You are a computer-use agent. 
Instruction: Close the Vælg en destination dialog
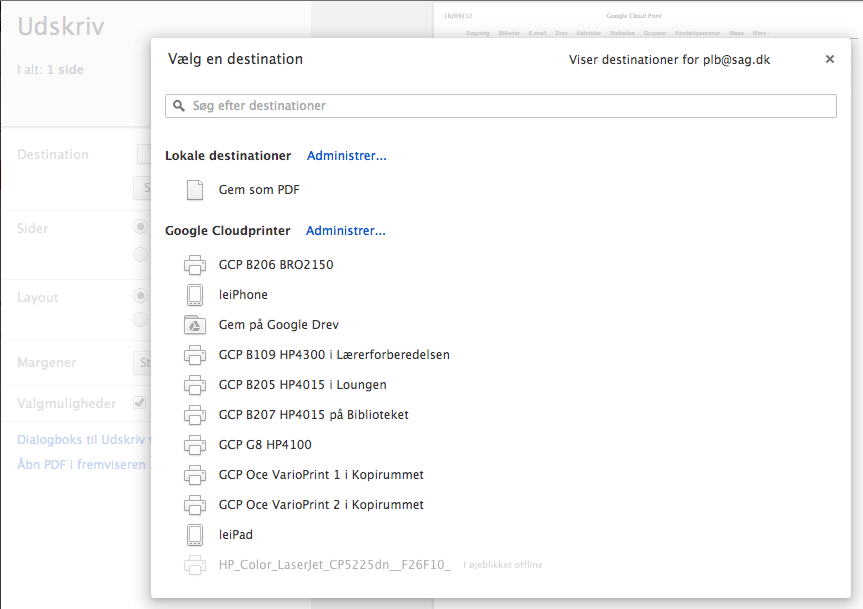pos(829,60)
